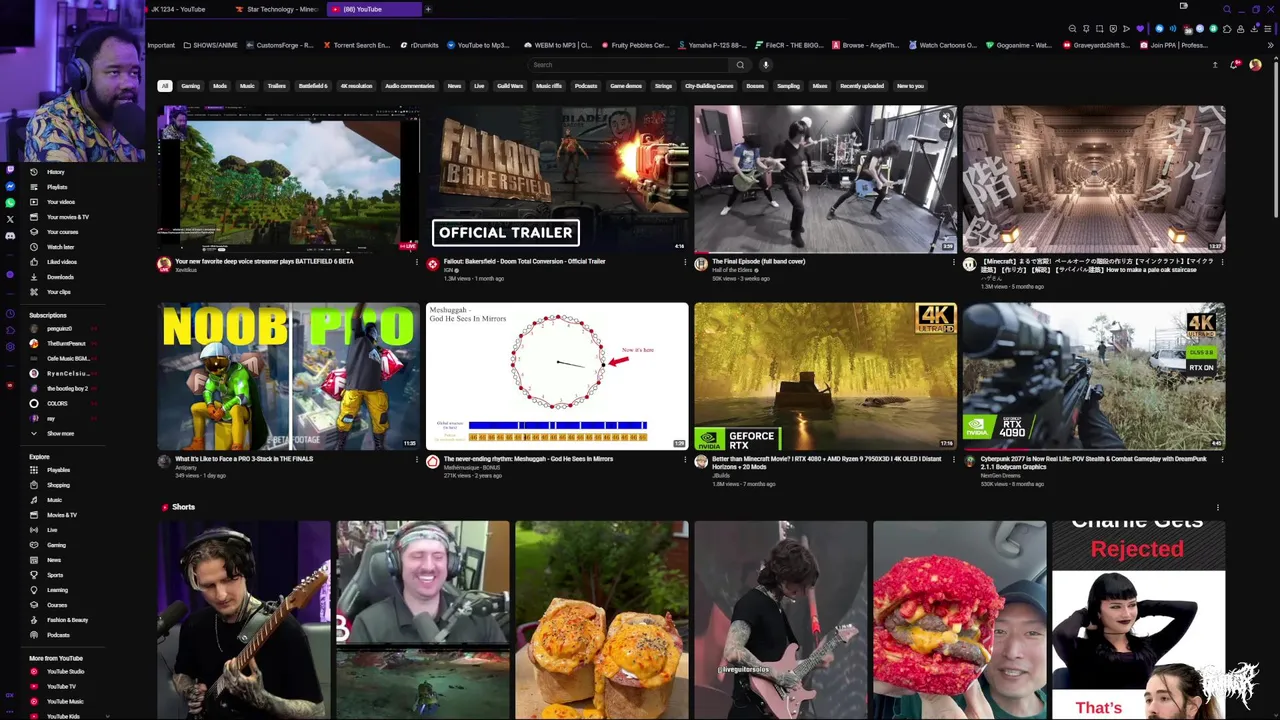Filter by Audio commentaries chip
The height and width of the screenshot is (720, 1280).
(410, 86)
